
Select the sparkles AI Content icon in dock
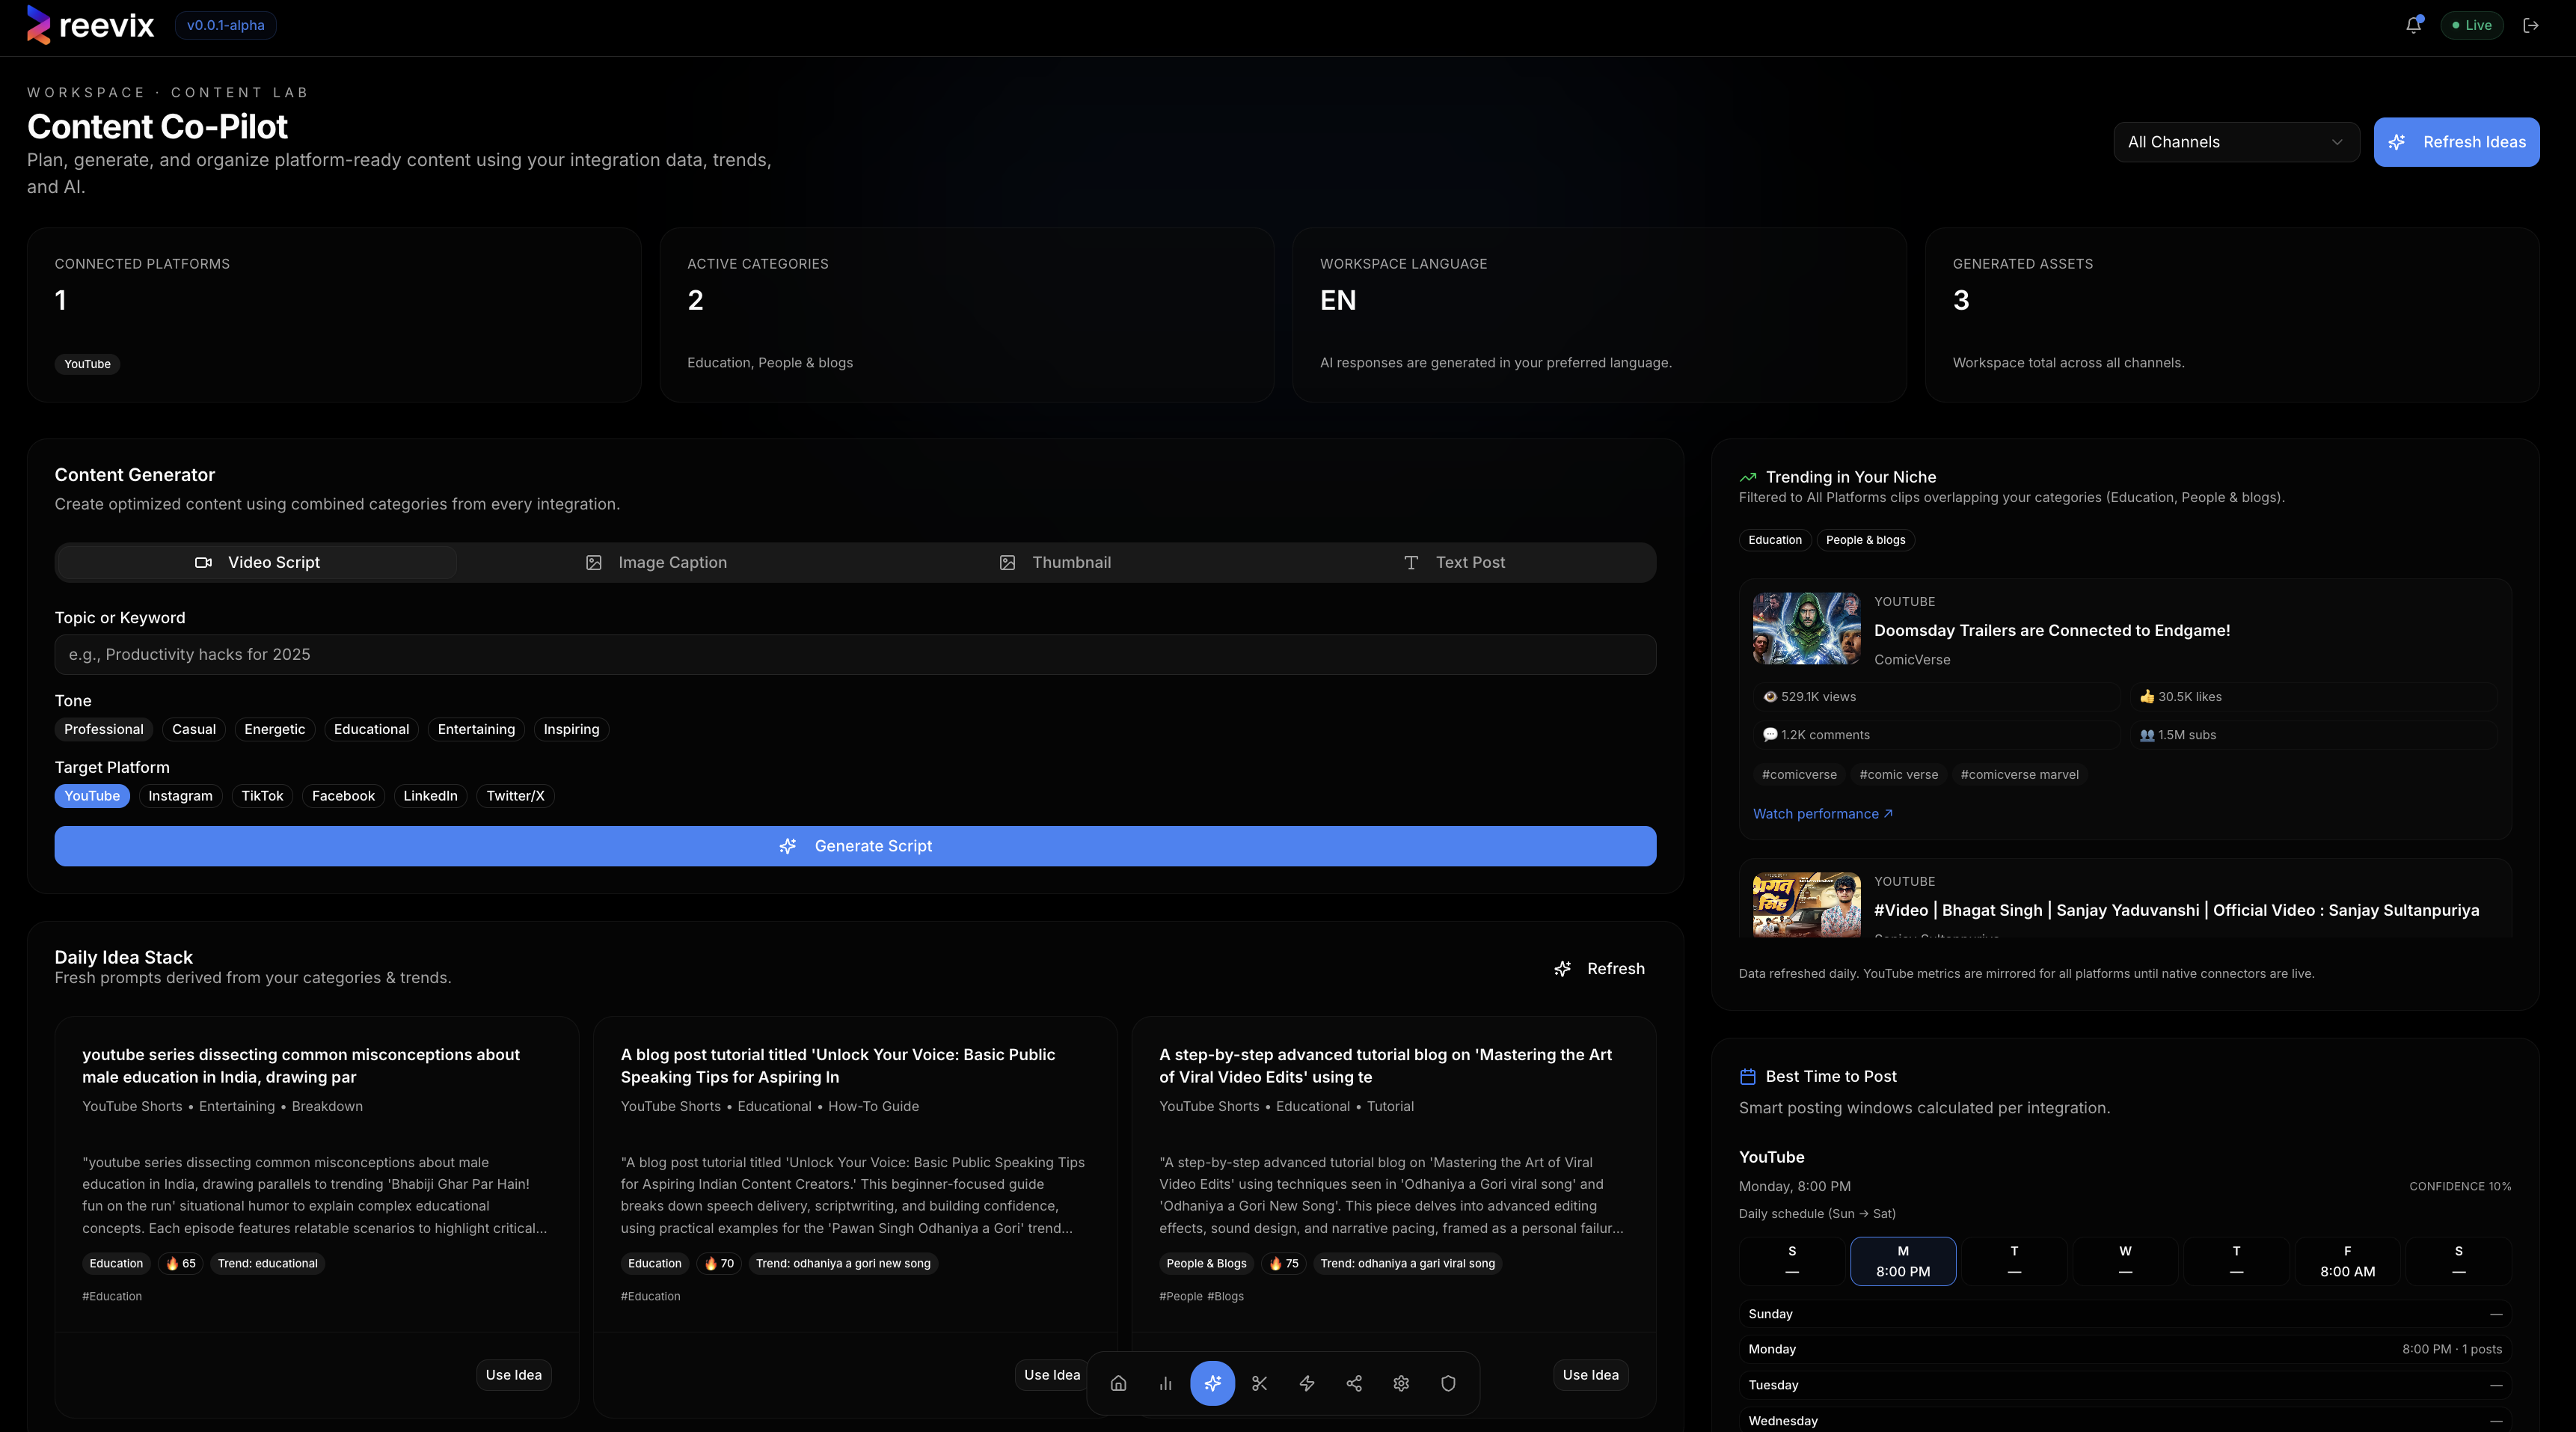1212,1384
